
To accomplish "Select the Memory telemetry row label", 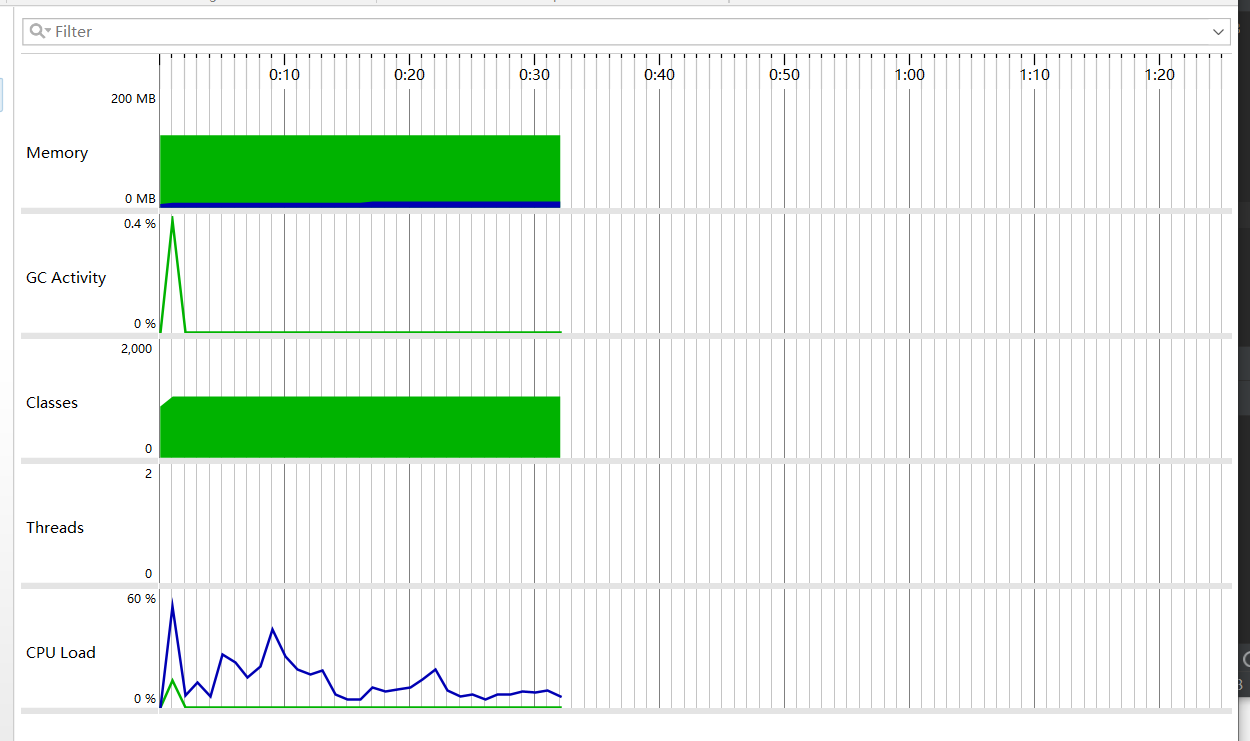I will click(x=57, y=153).
